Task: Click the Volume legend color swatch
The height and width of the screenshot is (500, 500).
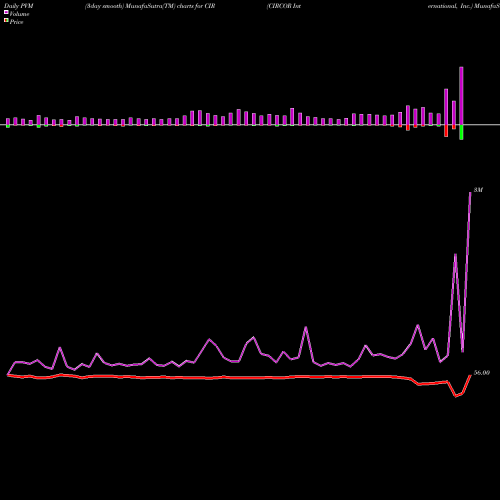Action: (6, 12)
